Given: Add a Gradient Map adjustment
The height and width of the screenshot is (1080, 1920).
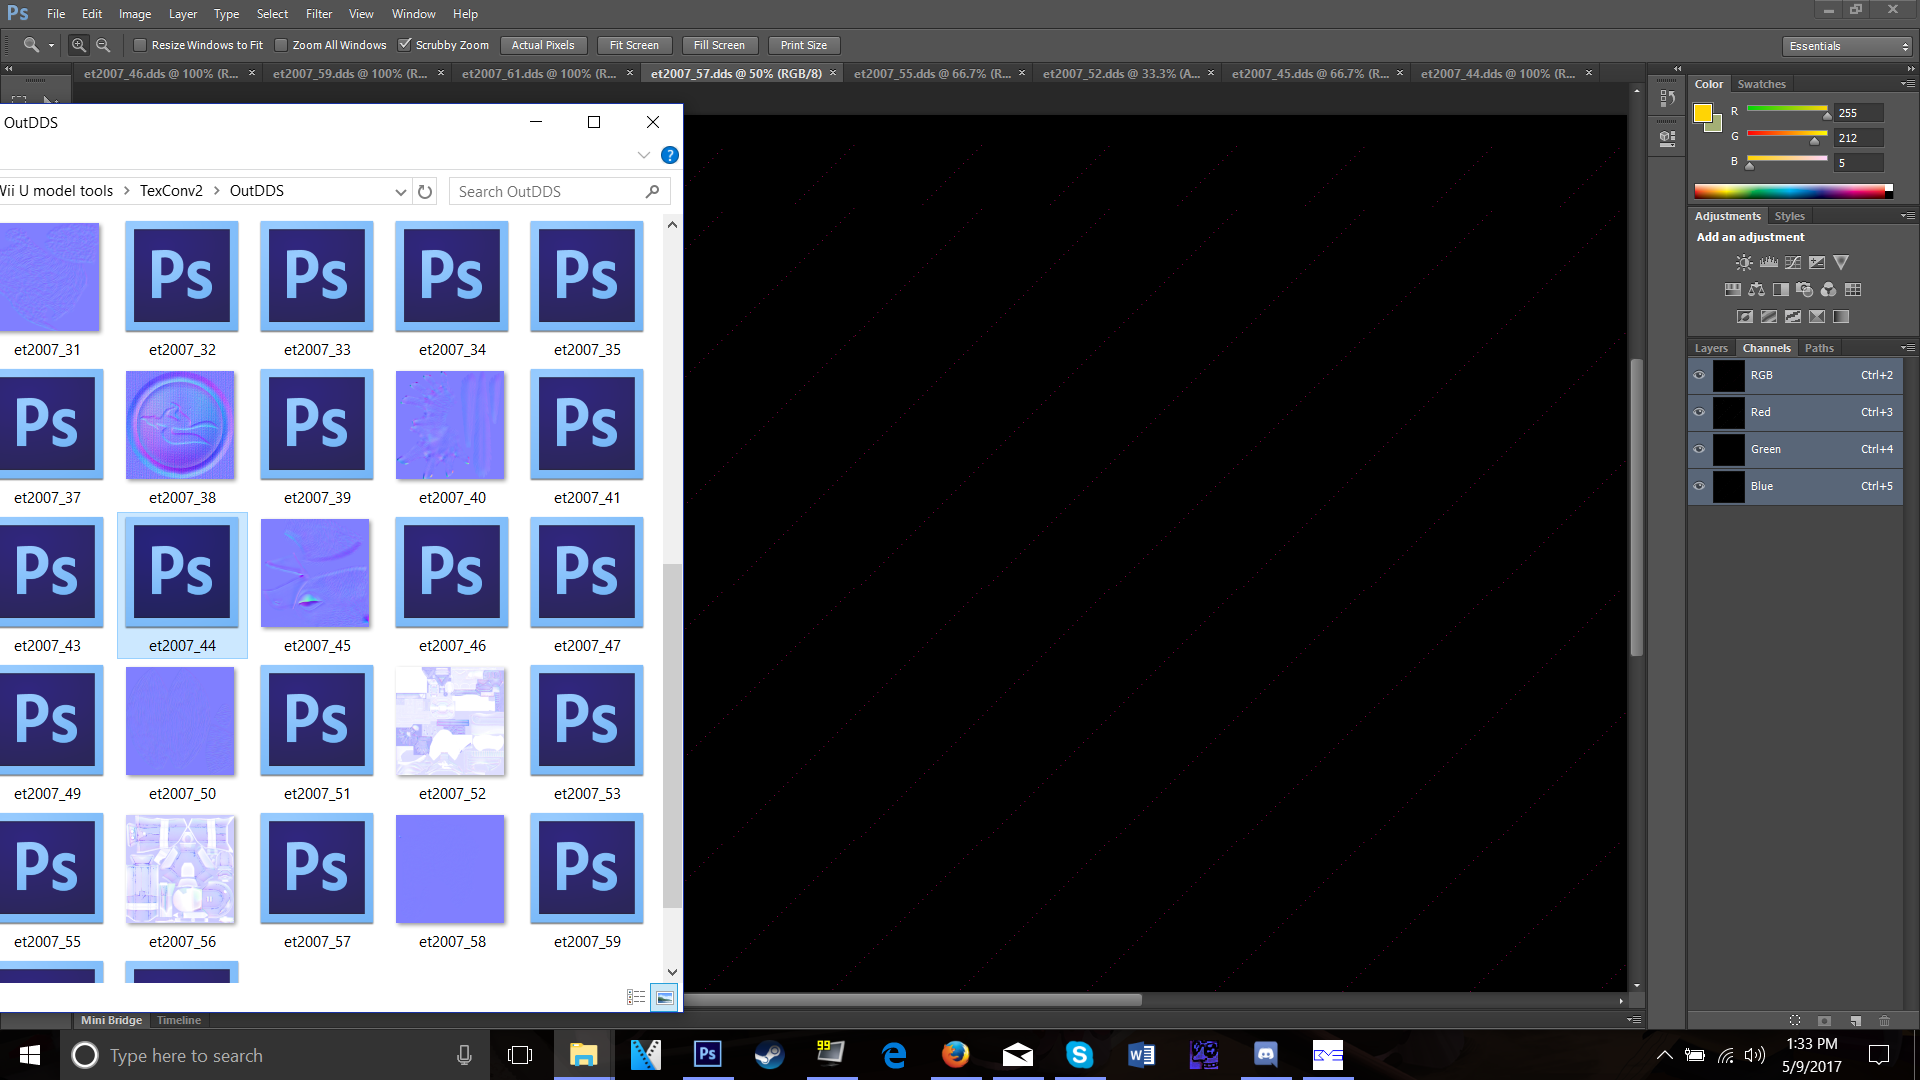Looking at the screenshot, I should (1841, 317).
